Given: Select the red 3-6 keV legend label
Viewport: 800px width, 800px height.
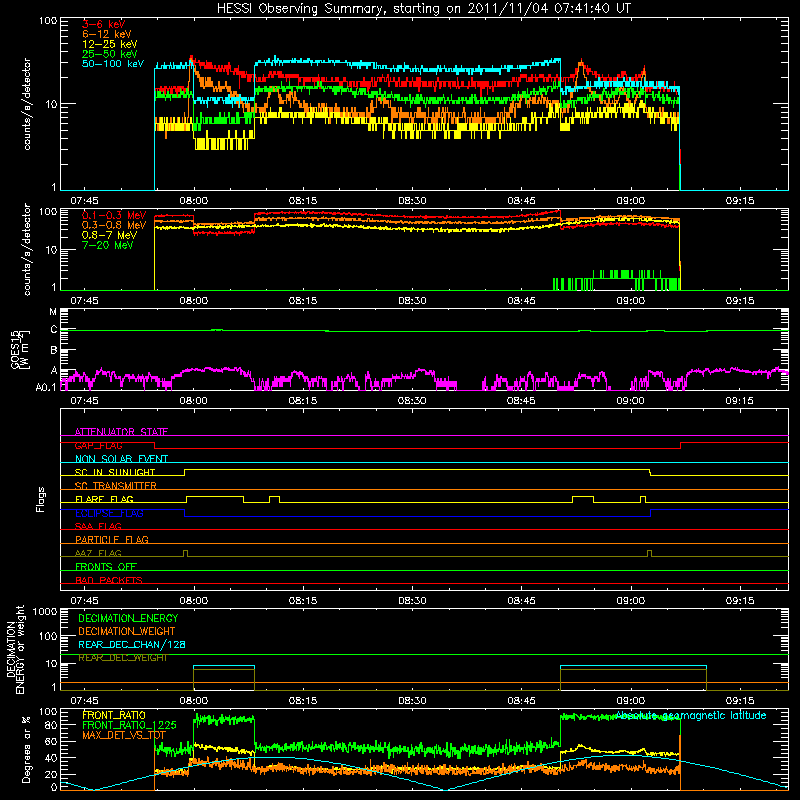Looking at the screenshot, I should (104, 24).
